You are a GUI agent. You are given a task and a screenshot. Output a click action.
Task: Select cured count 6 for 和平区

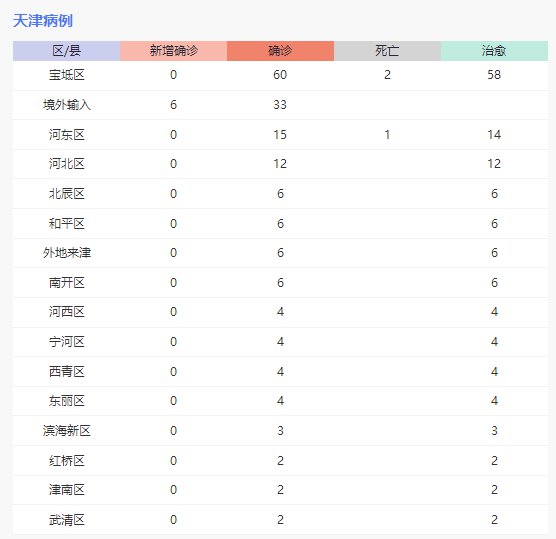click(494, 224)
